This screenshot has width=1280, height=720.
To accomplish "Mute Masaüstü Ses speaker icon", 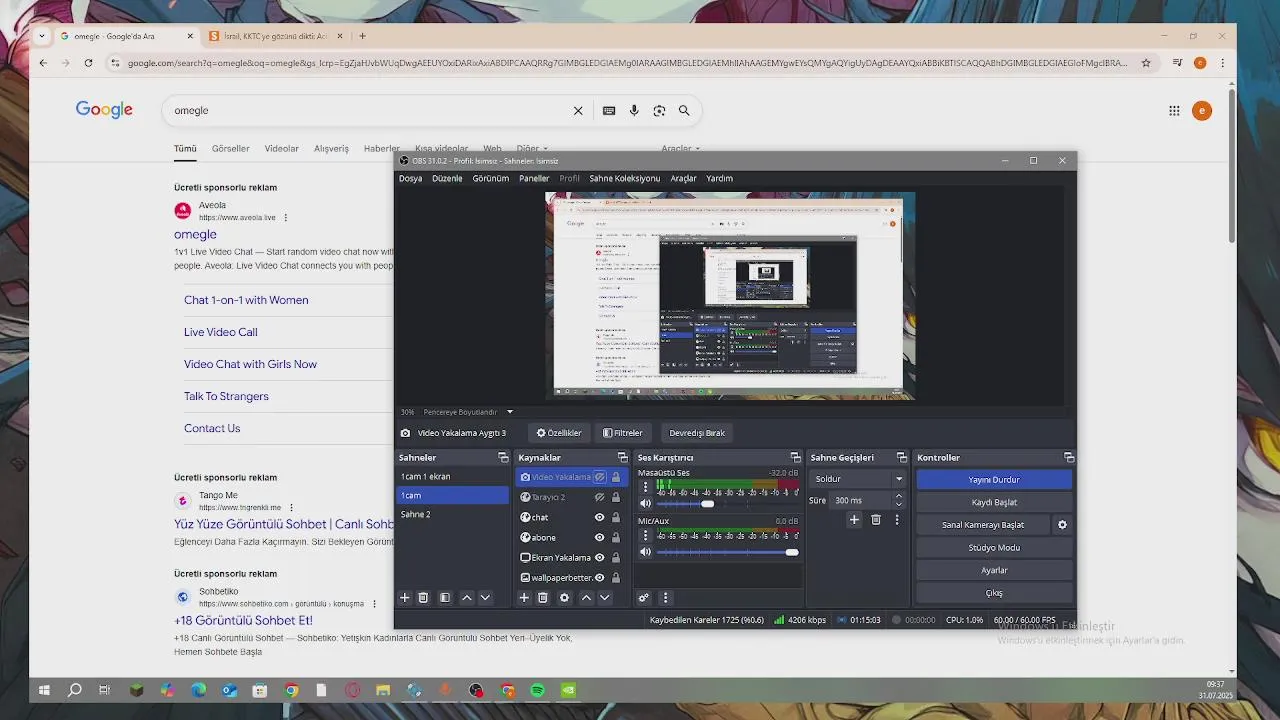I will (x=645, y=504).
